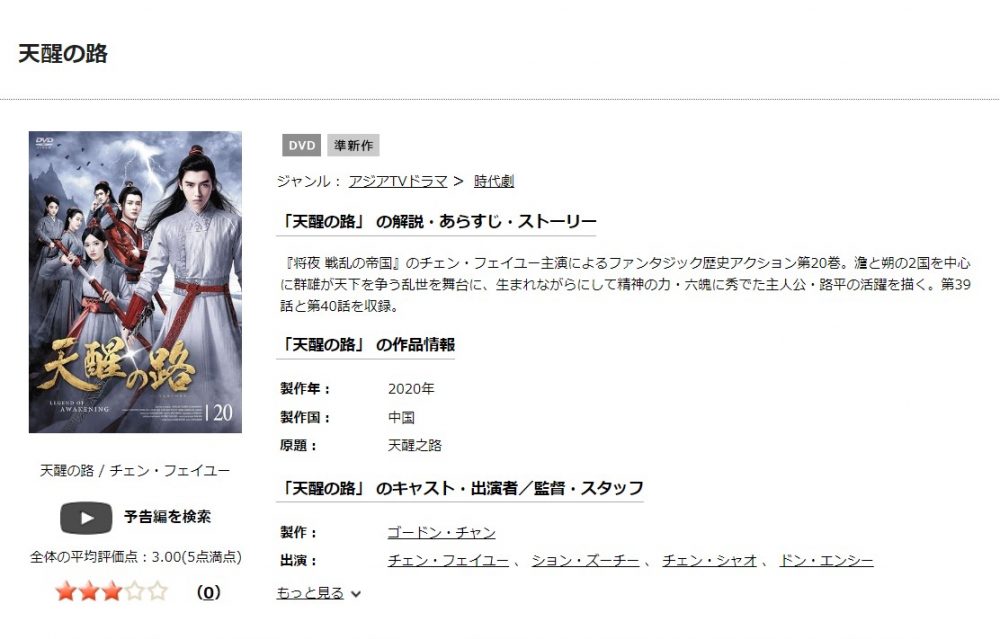This screenshot has width=1000, height=639.
Task: Select the fourth empty rating star
Action: coord(135,592)
